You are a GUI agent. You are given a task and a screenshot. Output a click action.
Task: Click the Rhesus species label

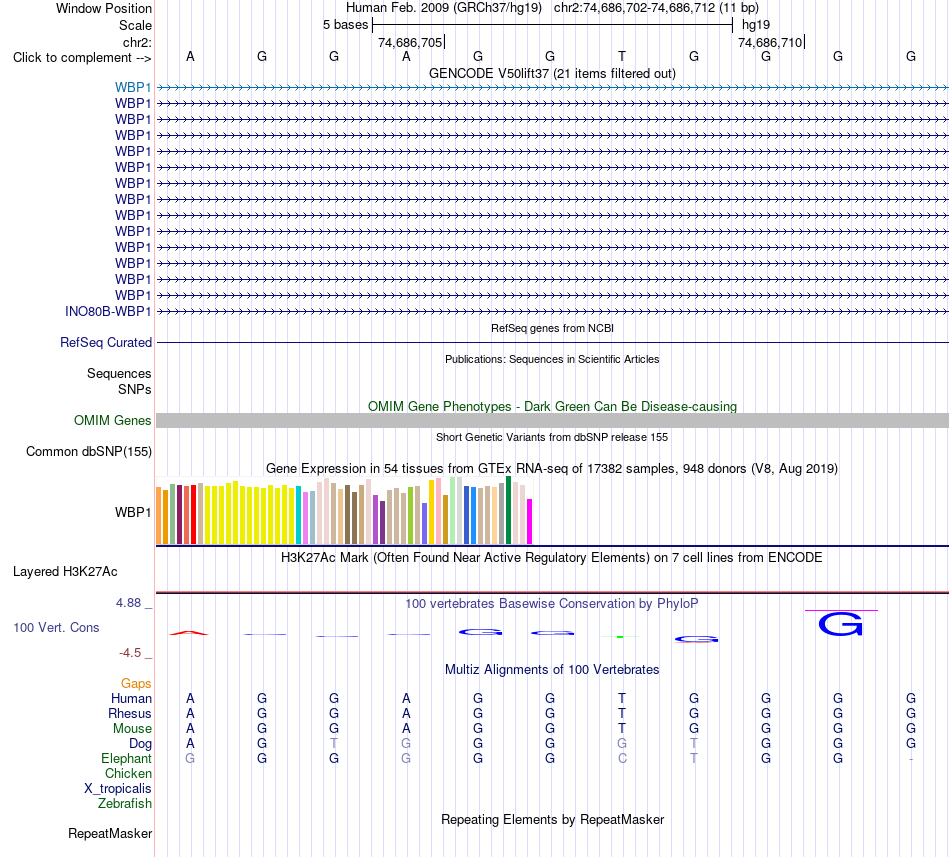click(x=130, y=714)
